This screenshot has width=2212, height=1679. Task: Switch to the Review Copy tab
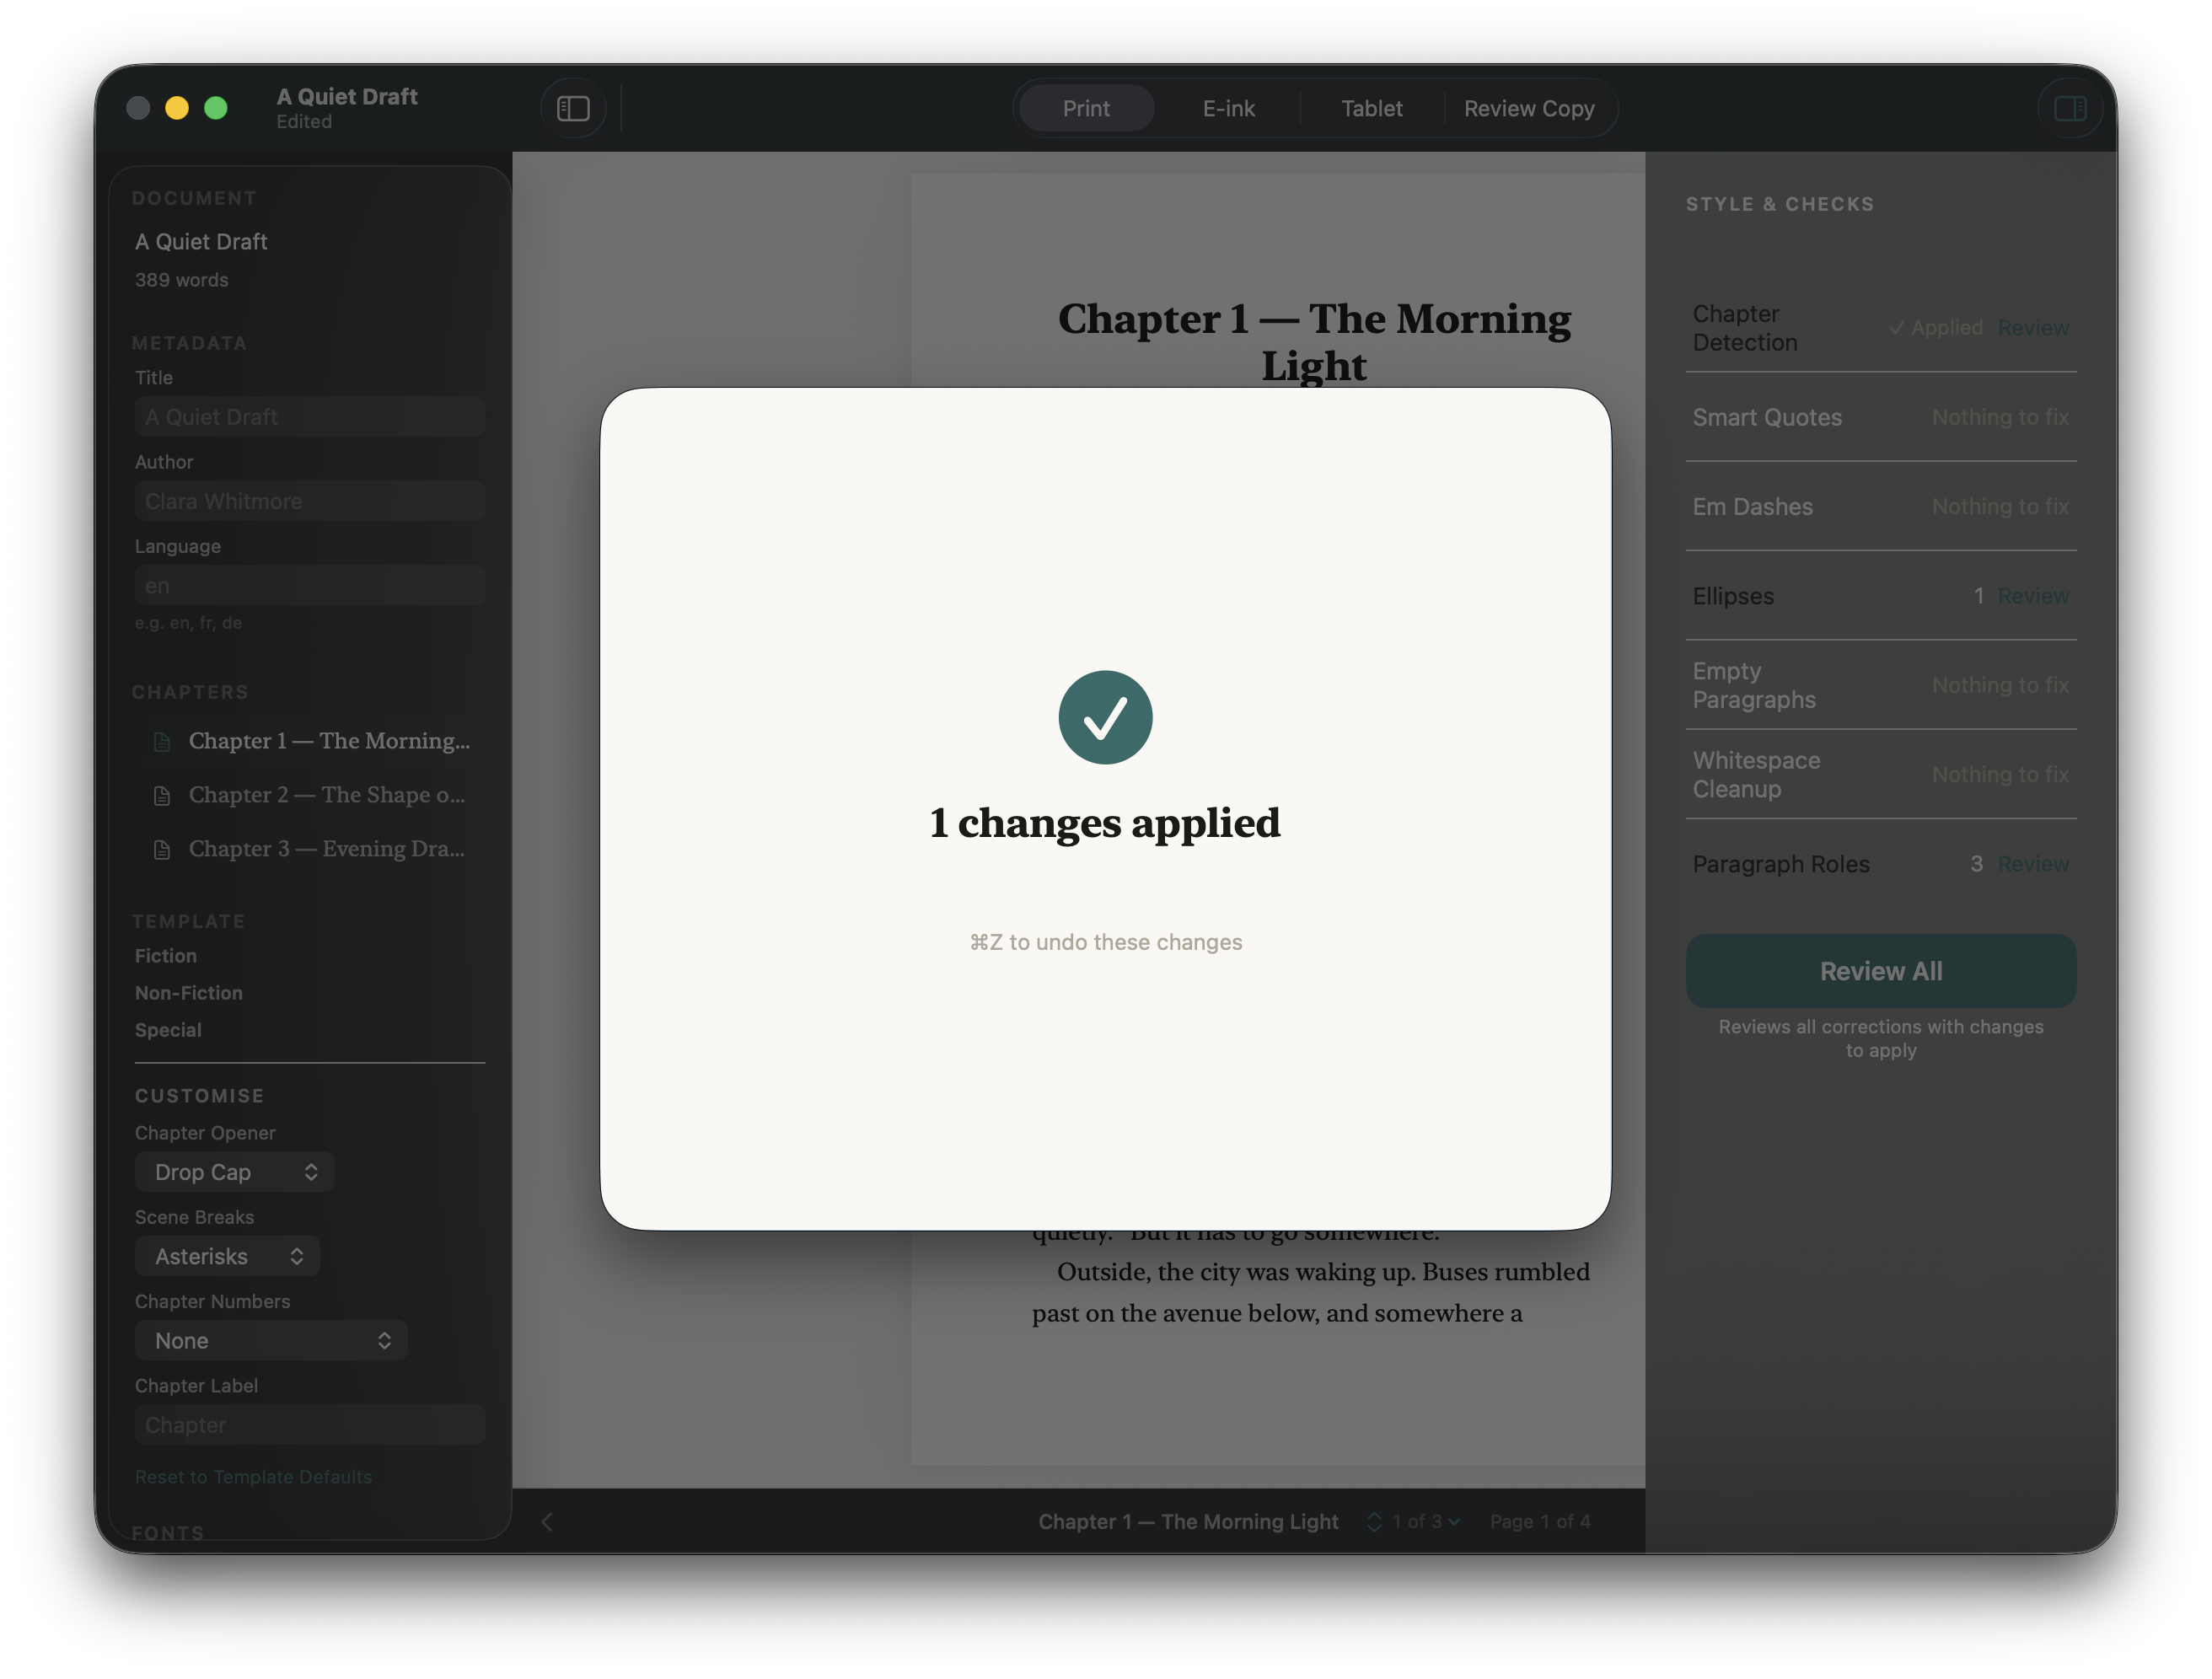coord(1528,108)
